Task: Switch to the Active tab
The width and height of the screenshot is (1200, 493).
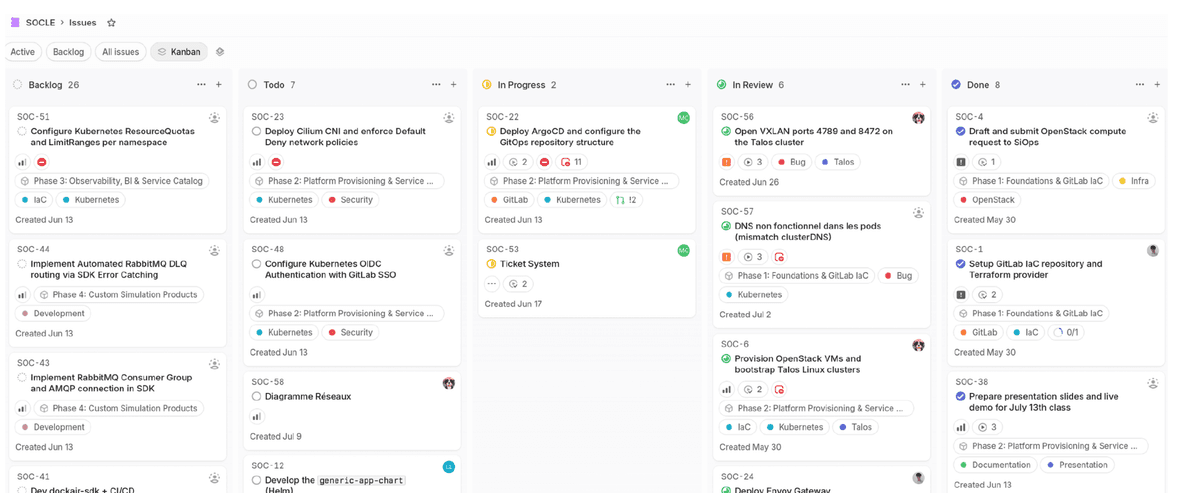Action: pos(23,52)
